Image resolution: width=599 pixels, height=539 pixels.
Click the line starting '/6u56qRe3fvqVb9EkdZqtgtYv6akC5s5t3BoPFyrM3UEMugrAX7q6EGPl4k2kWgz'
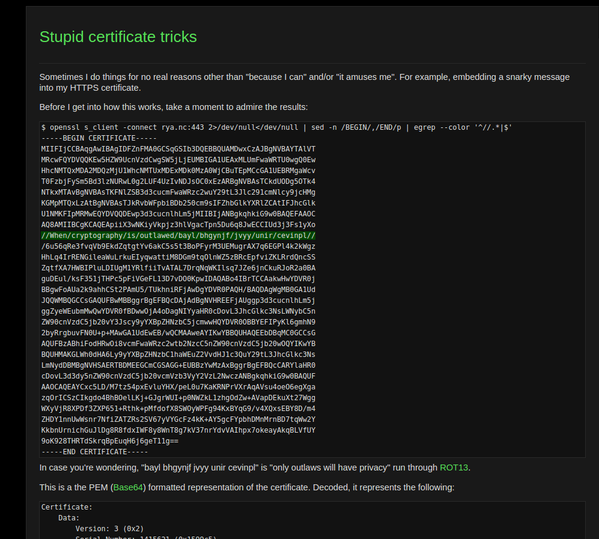[x=178, y=246]
